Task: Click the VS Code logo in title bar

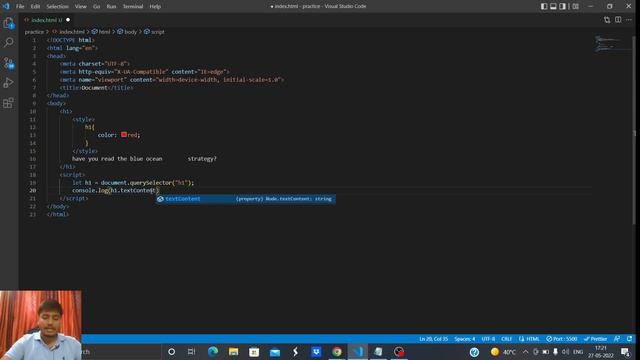Action: click(6, 6)
